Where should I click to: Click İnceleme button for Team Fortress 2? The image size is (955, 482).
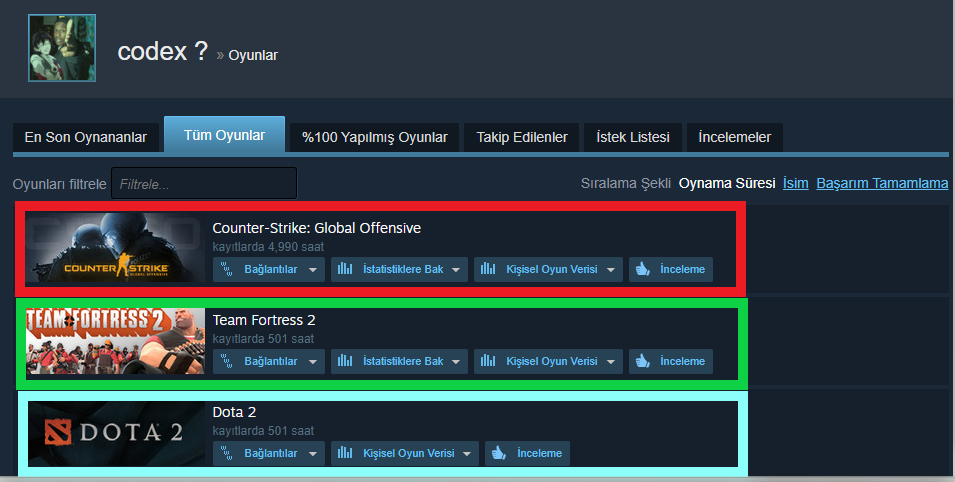pyautogui.click(x=671, y=361)
